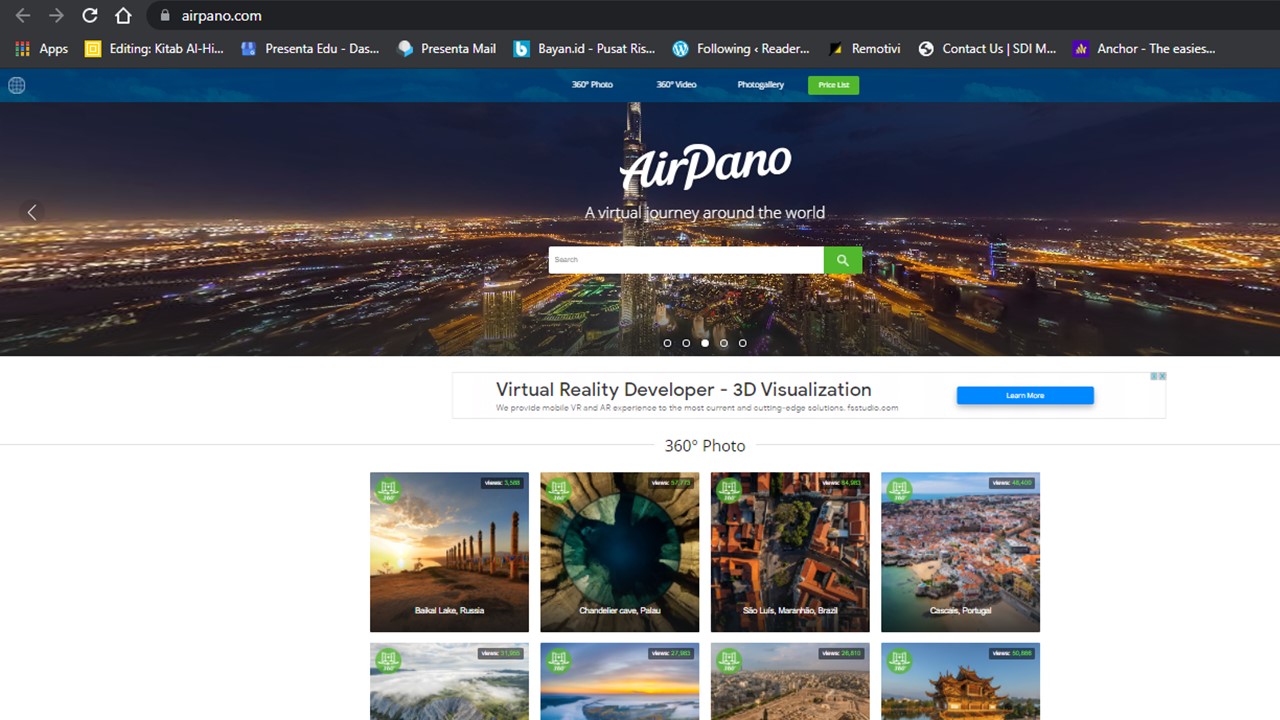Open the globe language selector icon

[x=17, y=85]
